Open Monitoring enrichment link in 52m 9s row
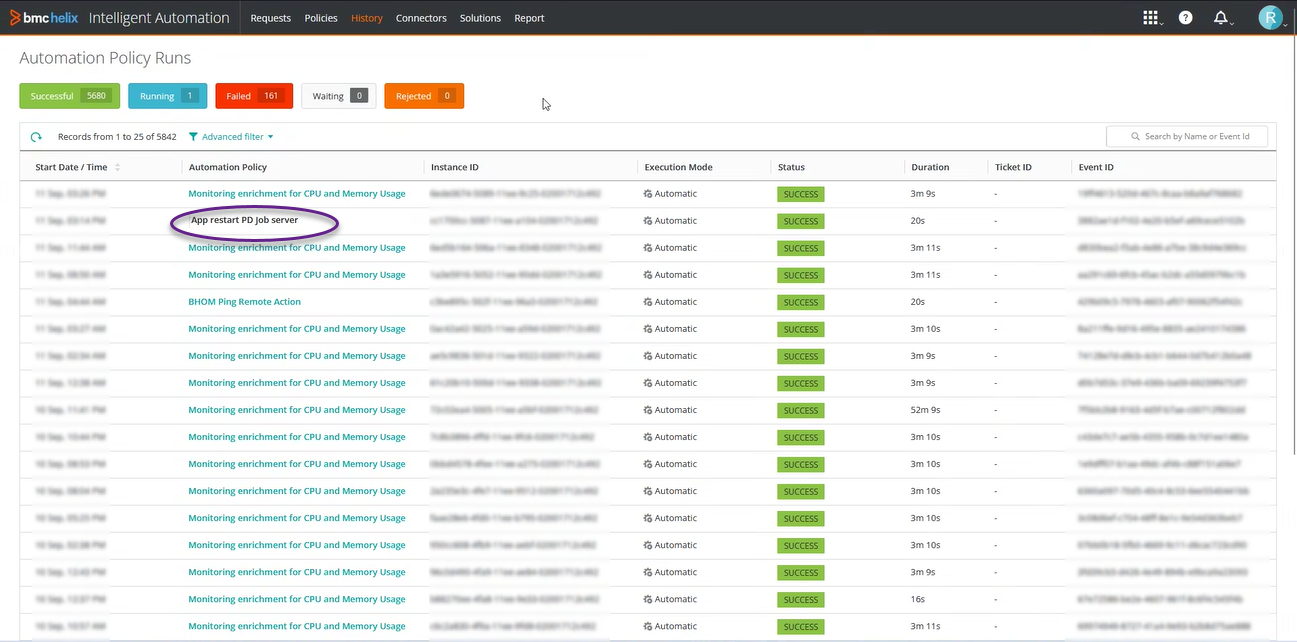Viewport: 1297px width, 642px height. [297, 410]
